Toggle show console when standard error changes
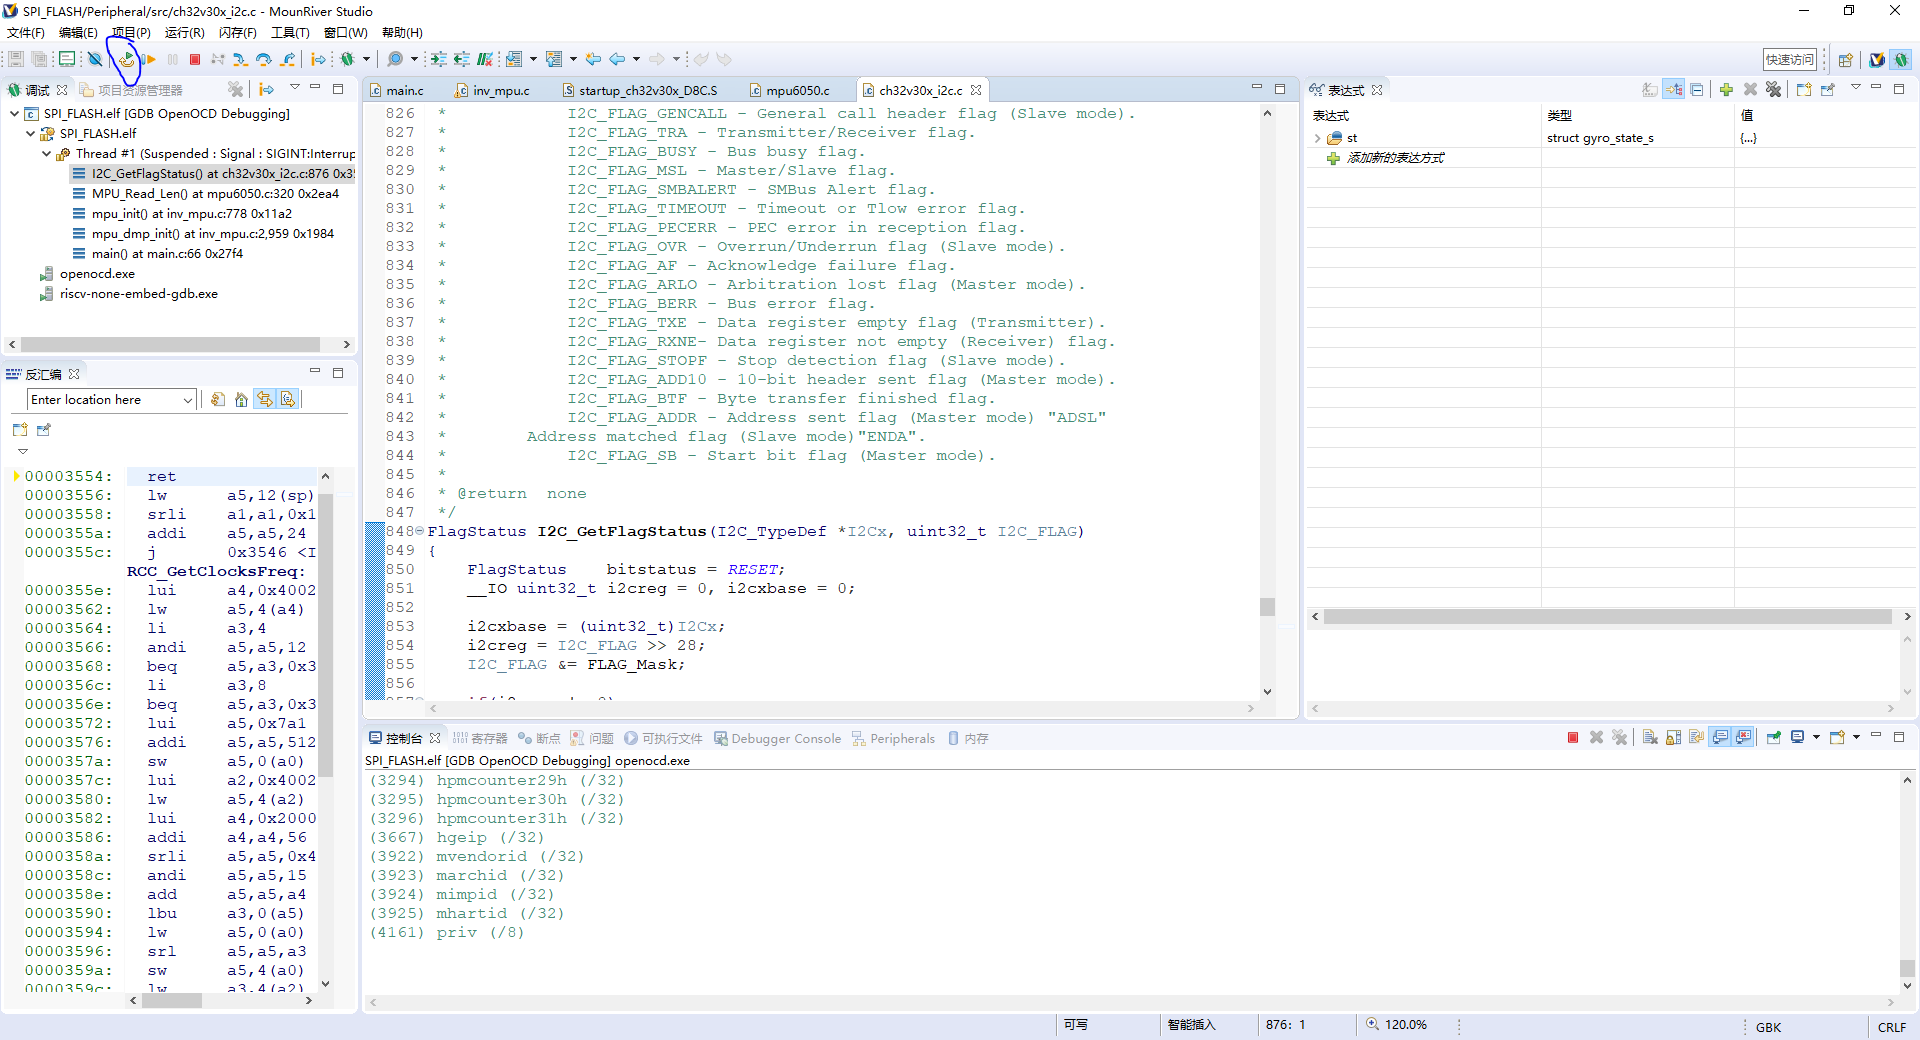The width and height of the screenshot is (1920, 1040). click(1744, 738)
